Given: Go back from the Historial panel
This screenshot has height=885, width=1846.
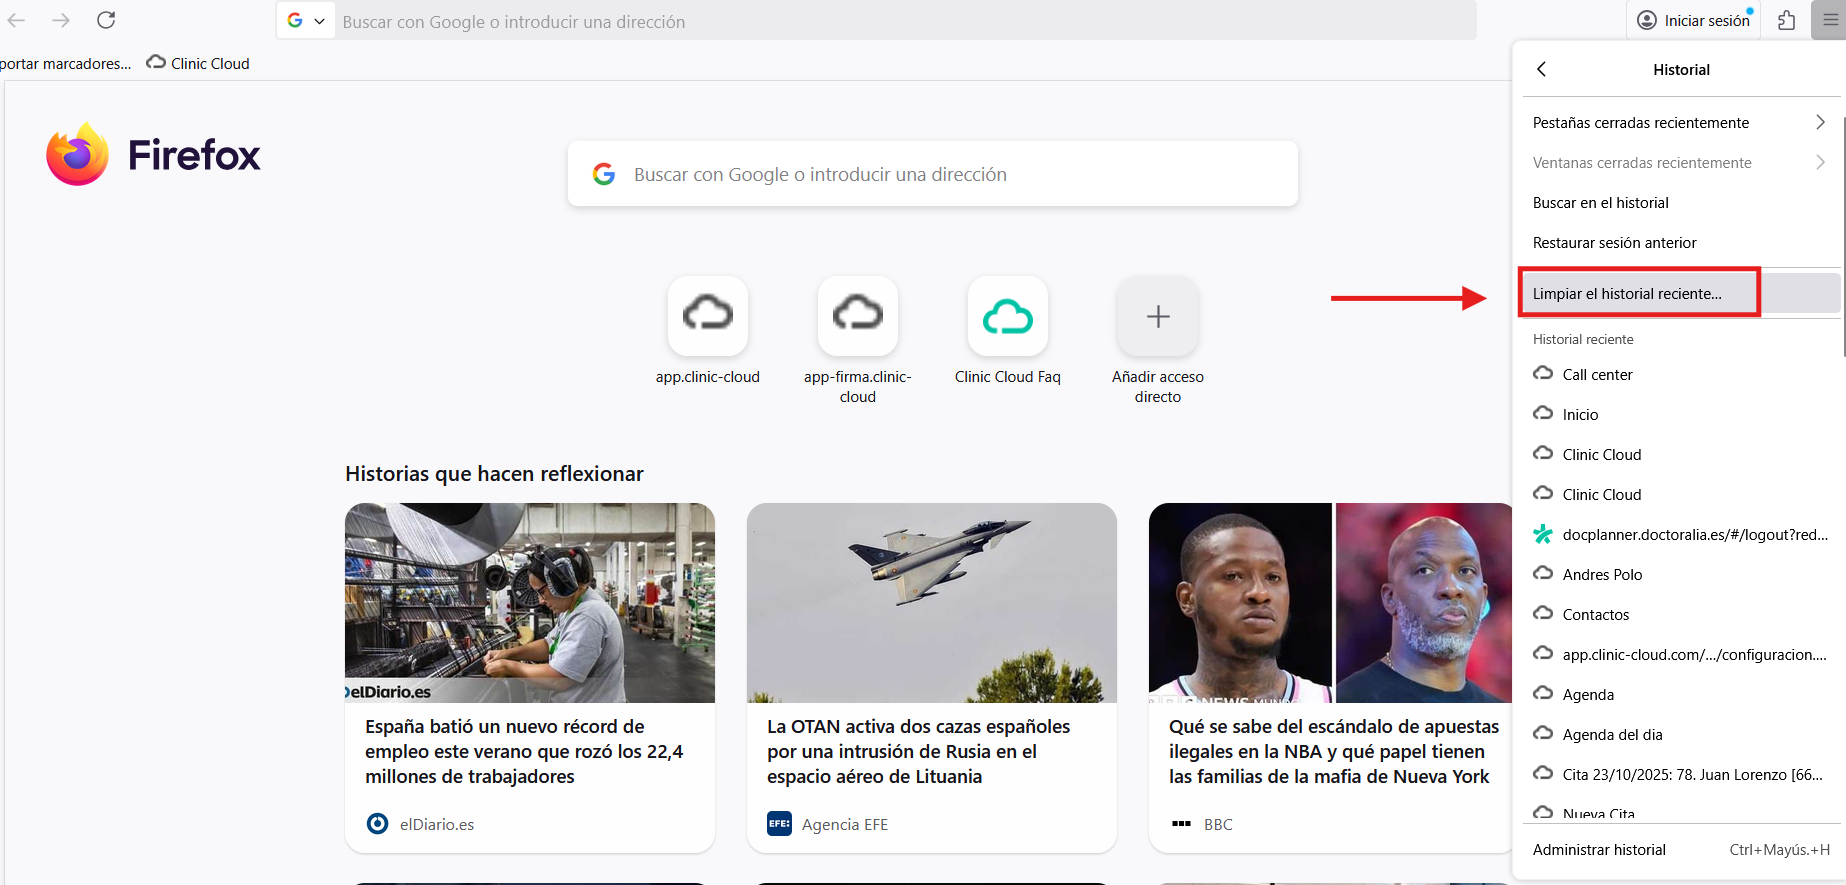Looking at the screenshot, I should [x=1541, y=69].
